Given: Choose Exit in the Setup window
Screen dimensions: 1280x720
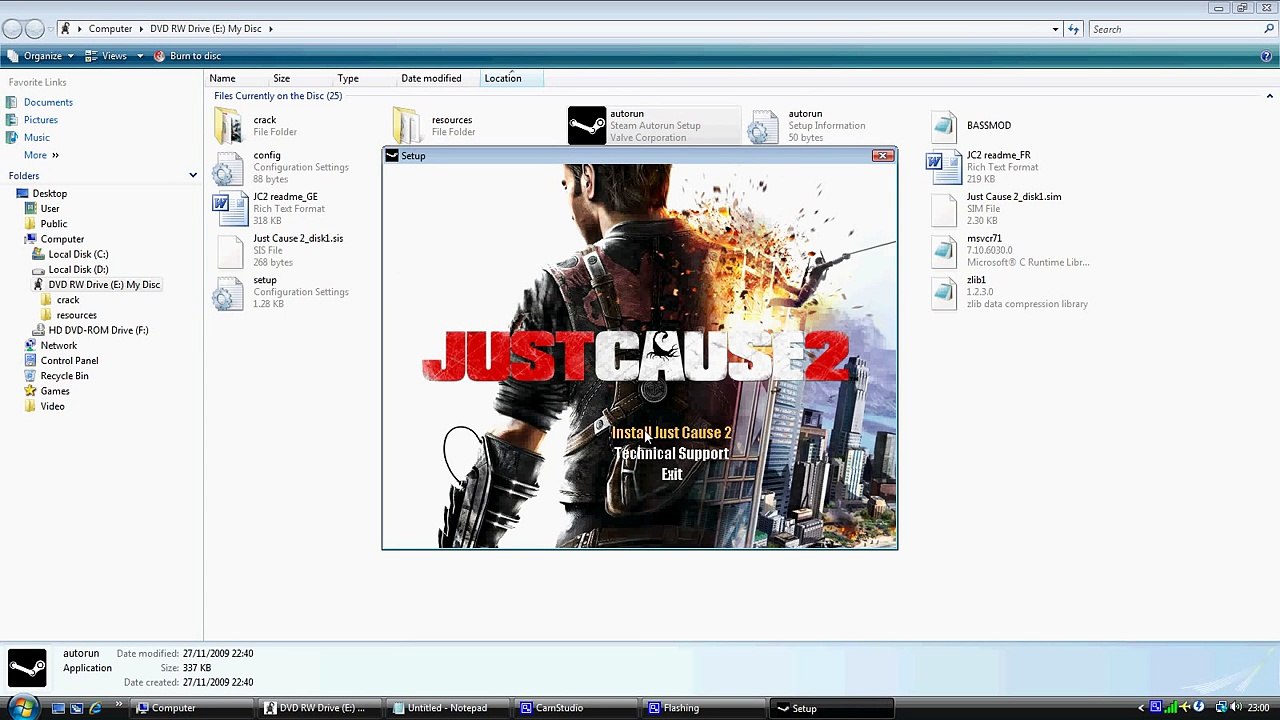Looking at the screenshot, I should (671, 475).
